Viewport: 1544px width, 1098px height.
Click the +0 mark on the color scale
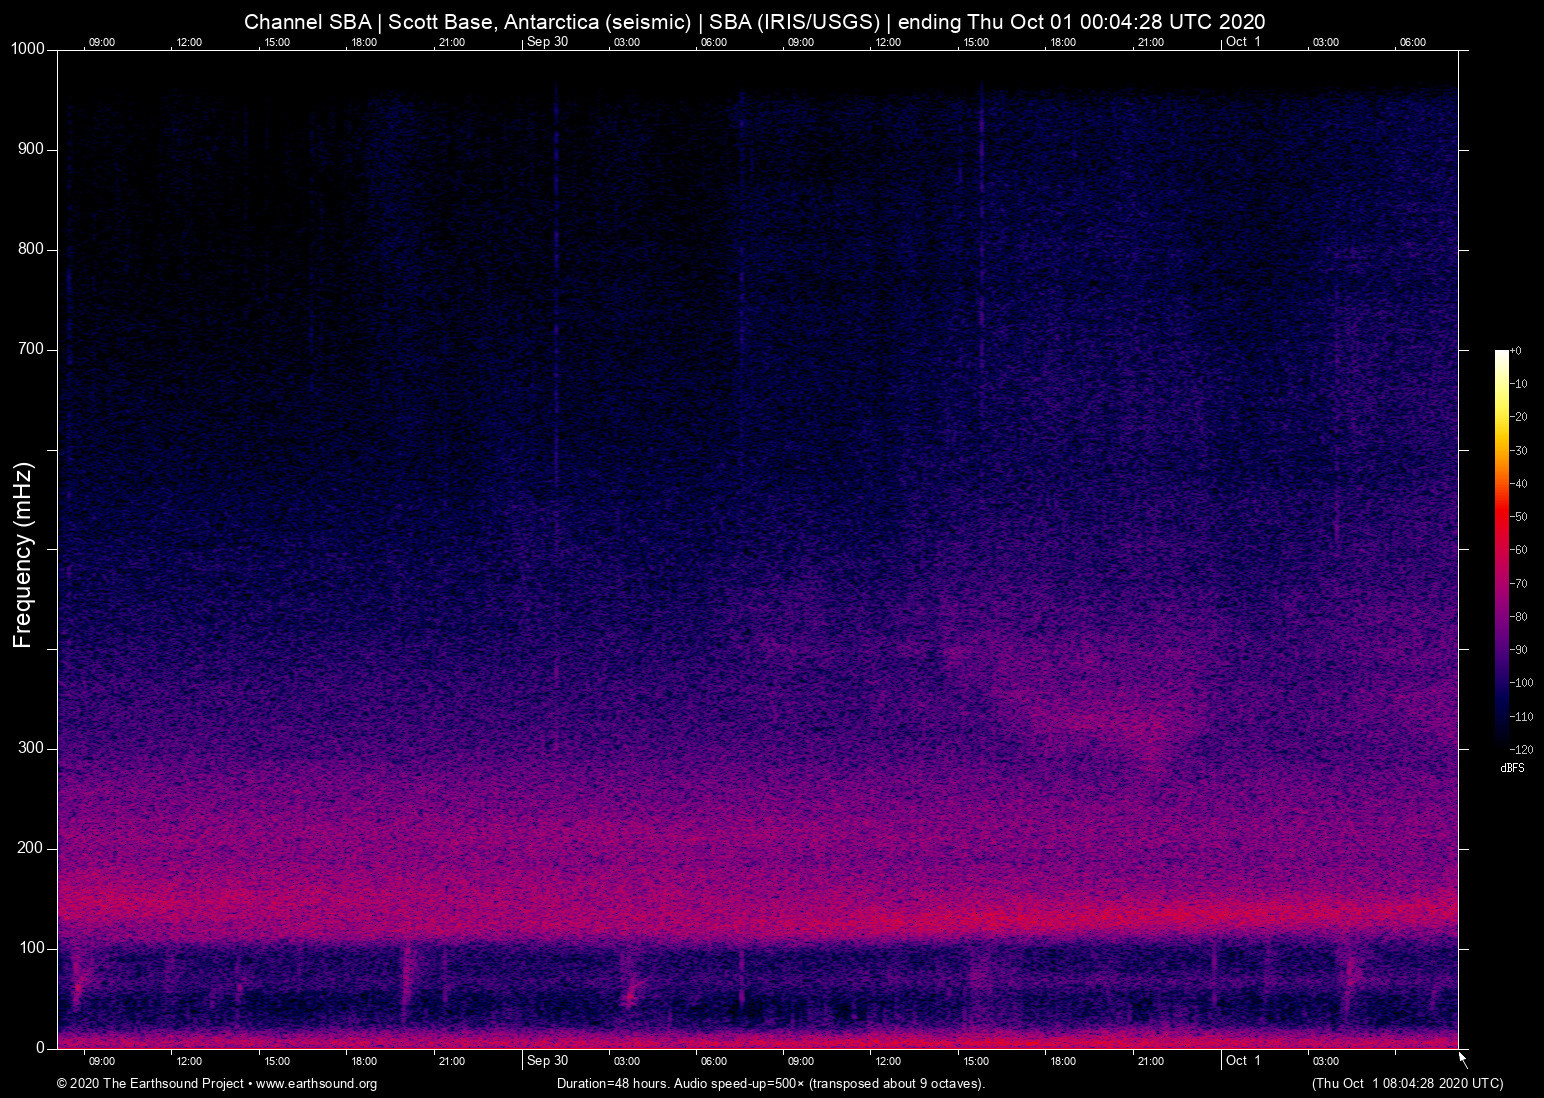click(1516, 350)
